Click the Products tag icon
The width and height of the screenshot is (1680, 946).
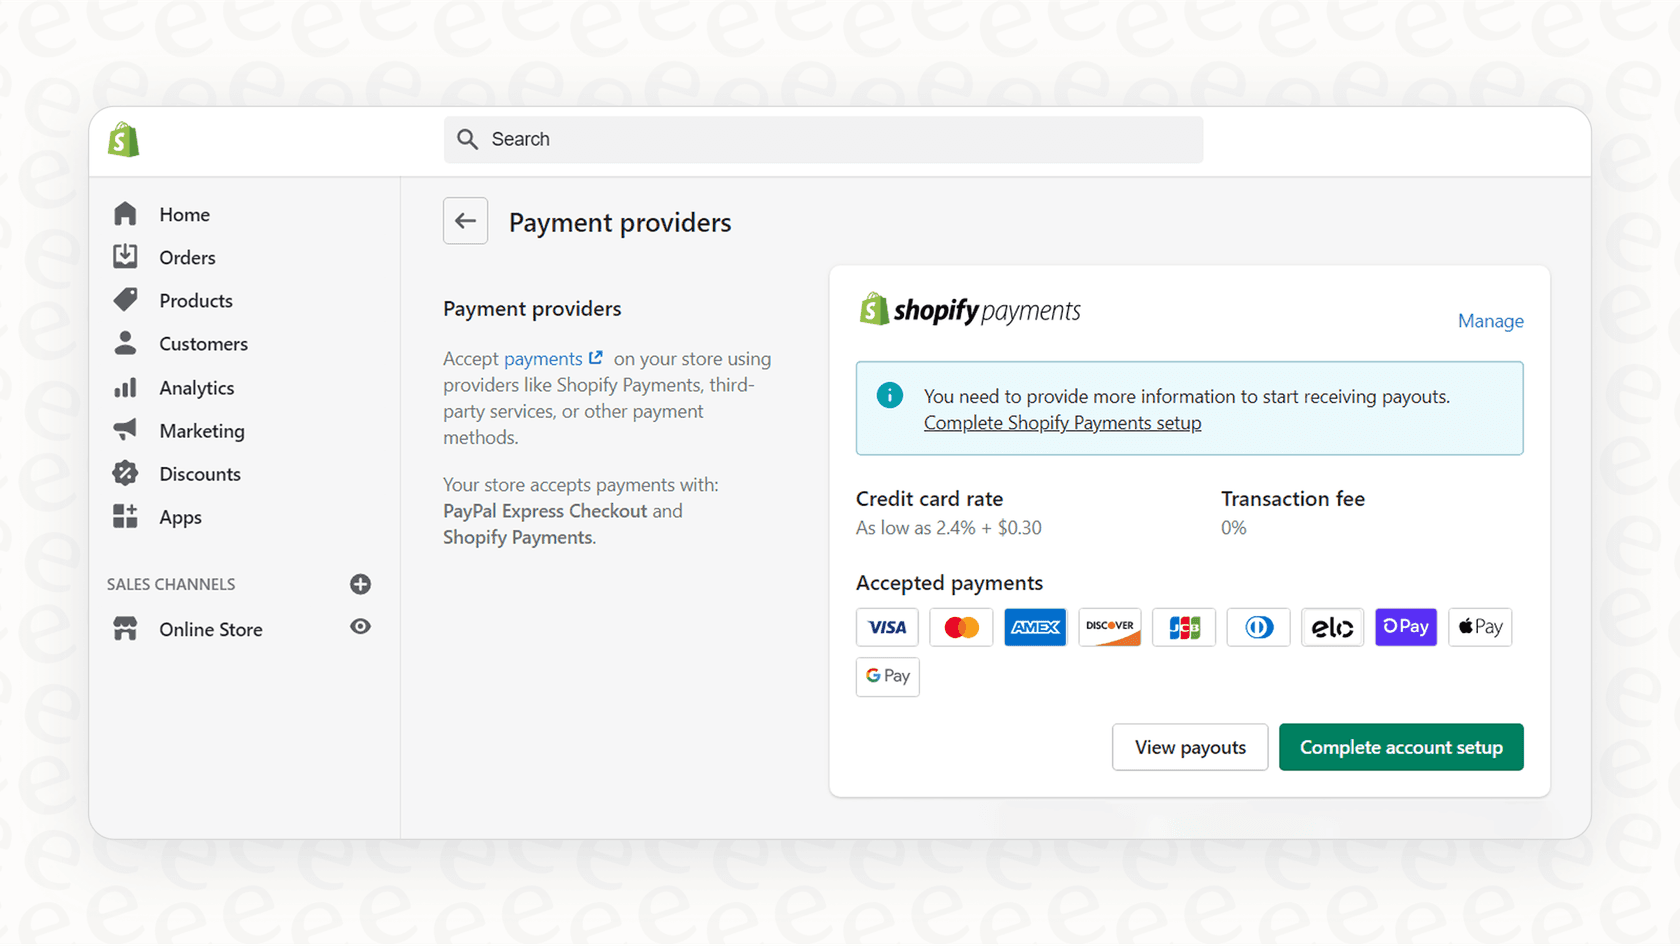pyautogui.click(x=125, y=299)
